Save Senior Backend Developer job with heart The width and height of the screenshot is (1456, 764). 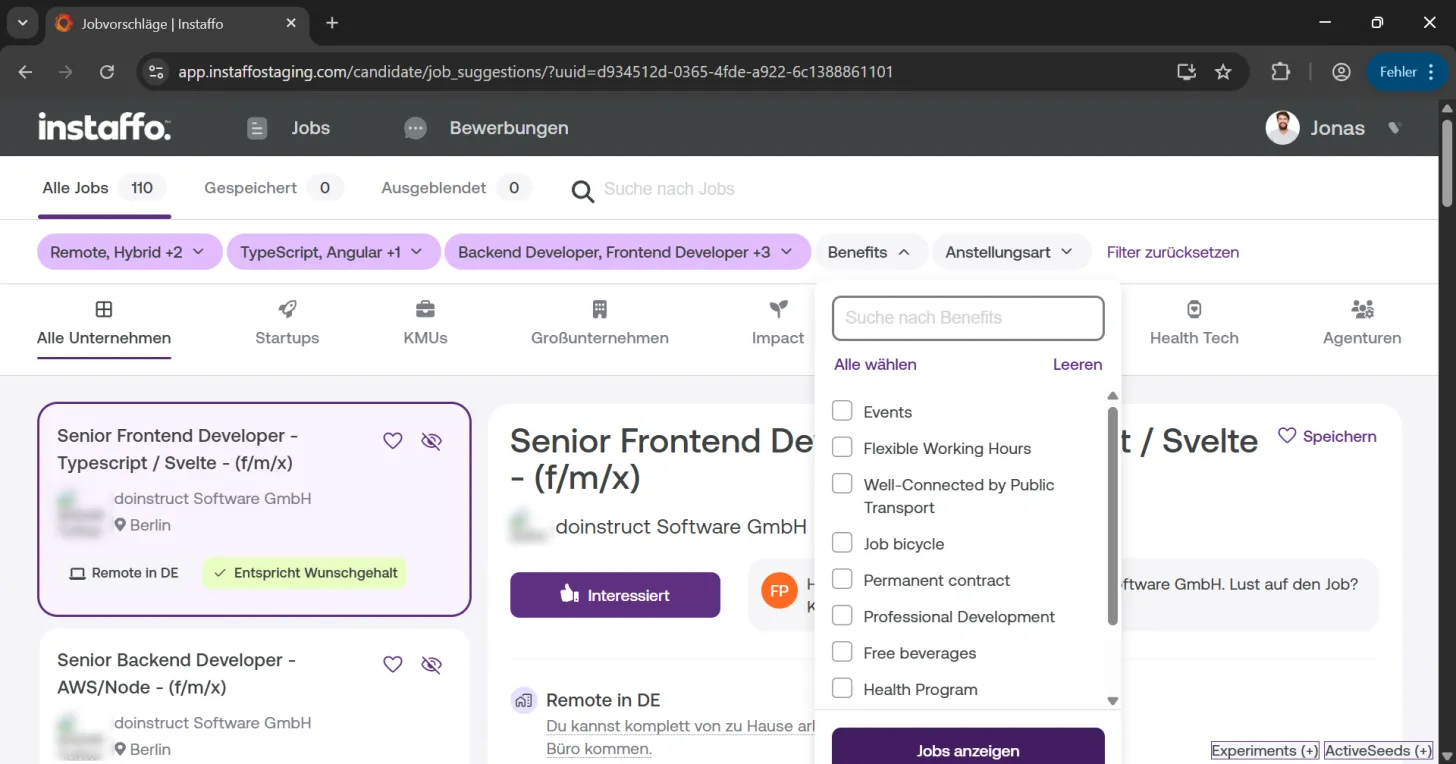point(393,664)
